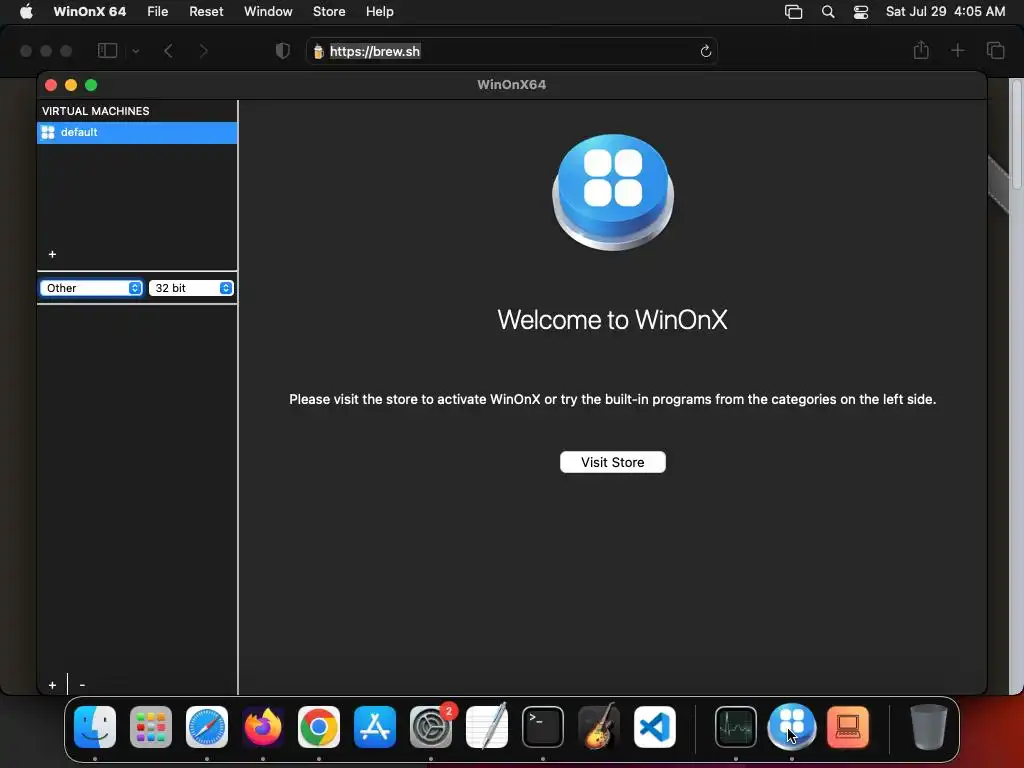1024x768 pixels.
Task: Open Control Center in menu bar
Action: (861, 12)
